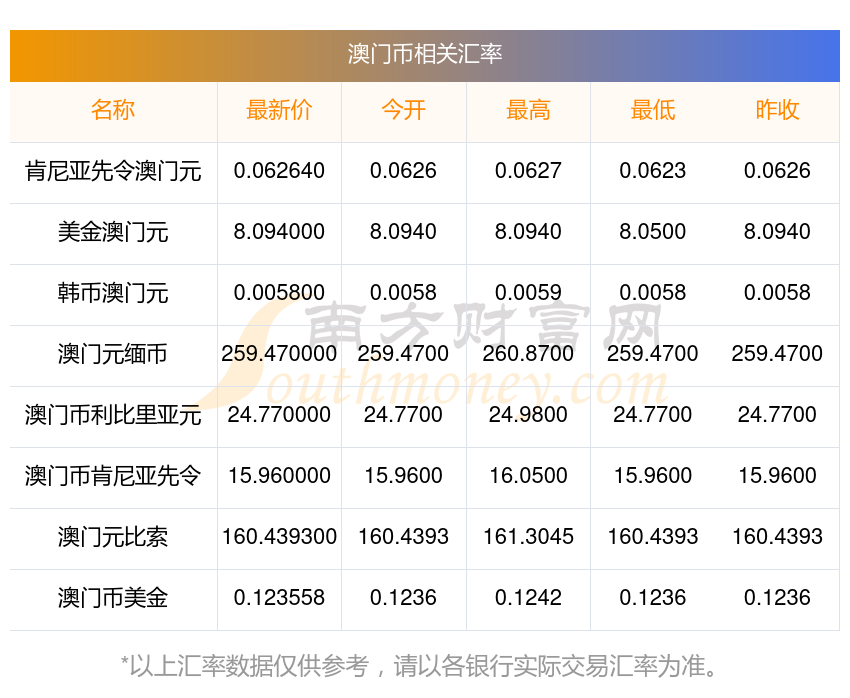Click the row name 澳门币肯尼亚先令
850x698 pixels.
click(x=113, y=476)
